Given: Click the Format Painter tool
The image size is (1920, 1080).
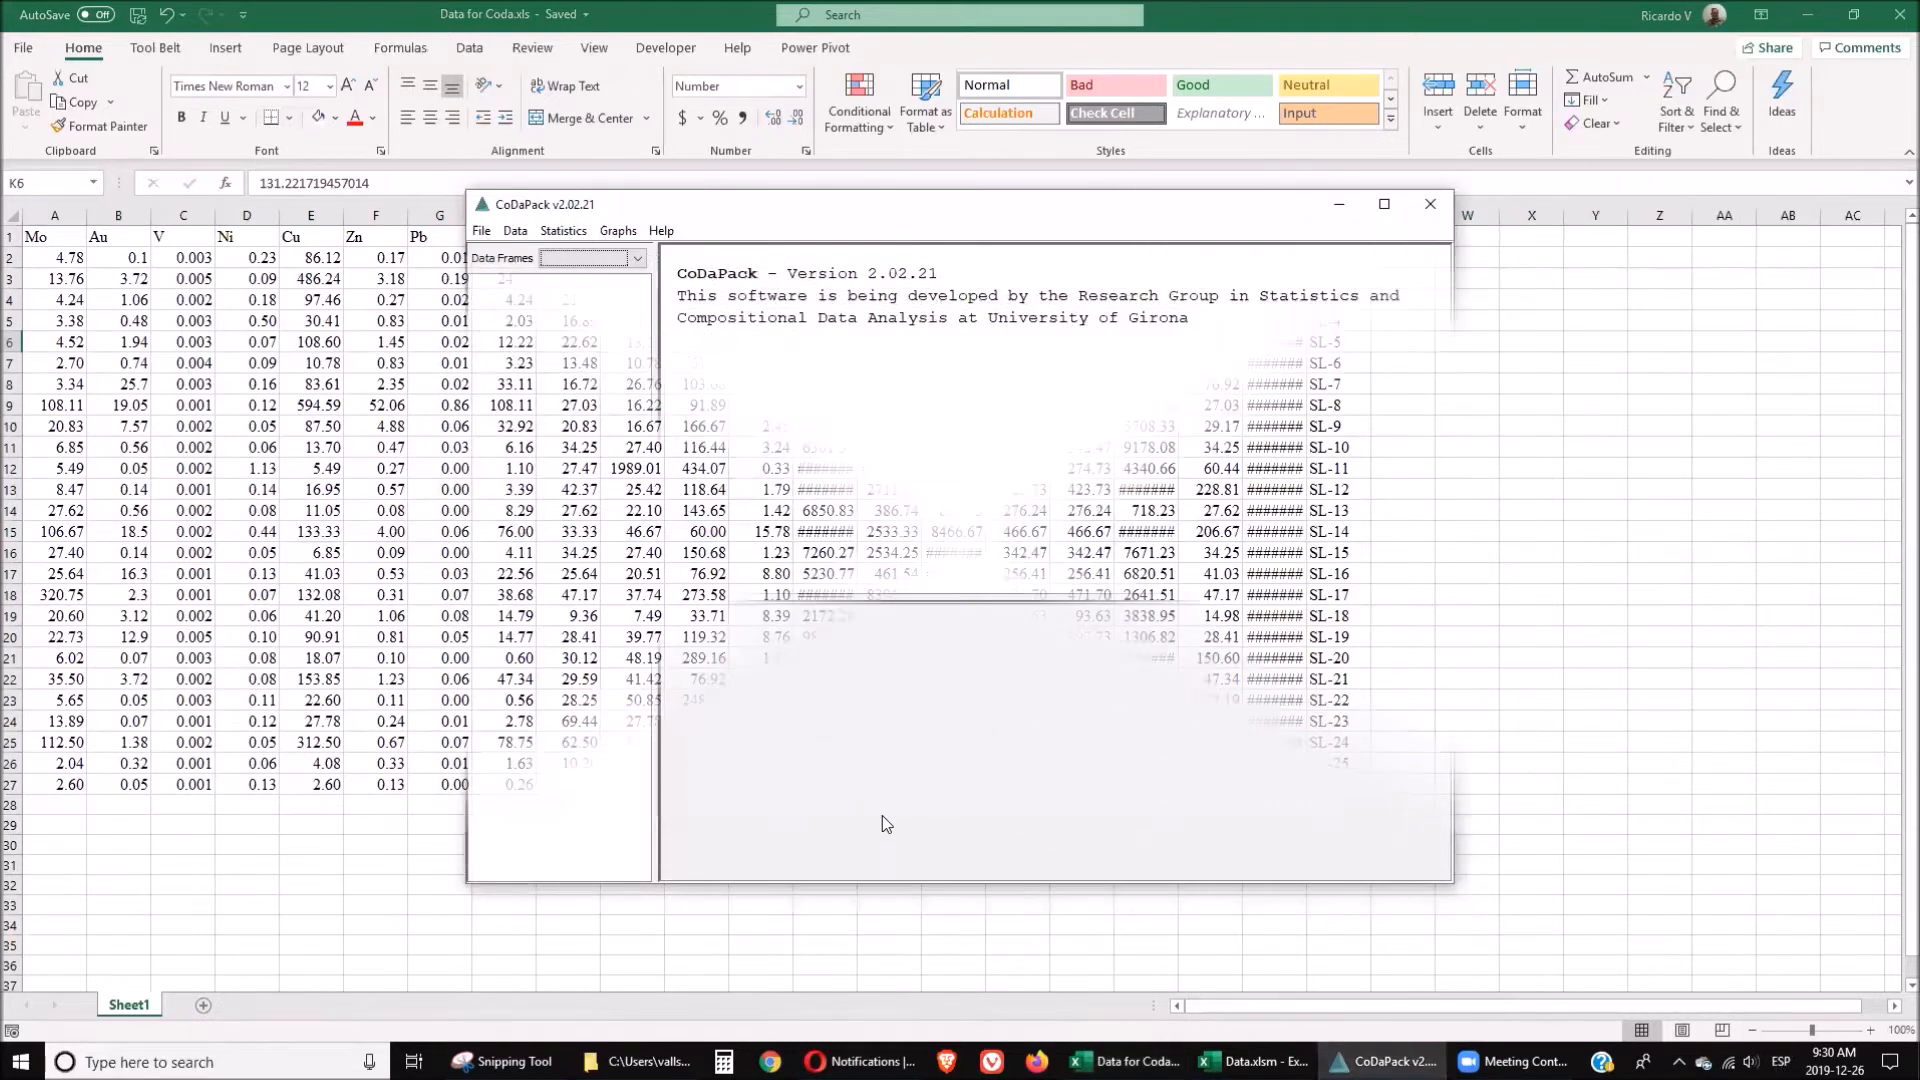Looking at the screenshot, I should 99,126.
